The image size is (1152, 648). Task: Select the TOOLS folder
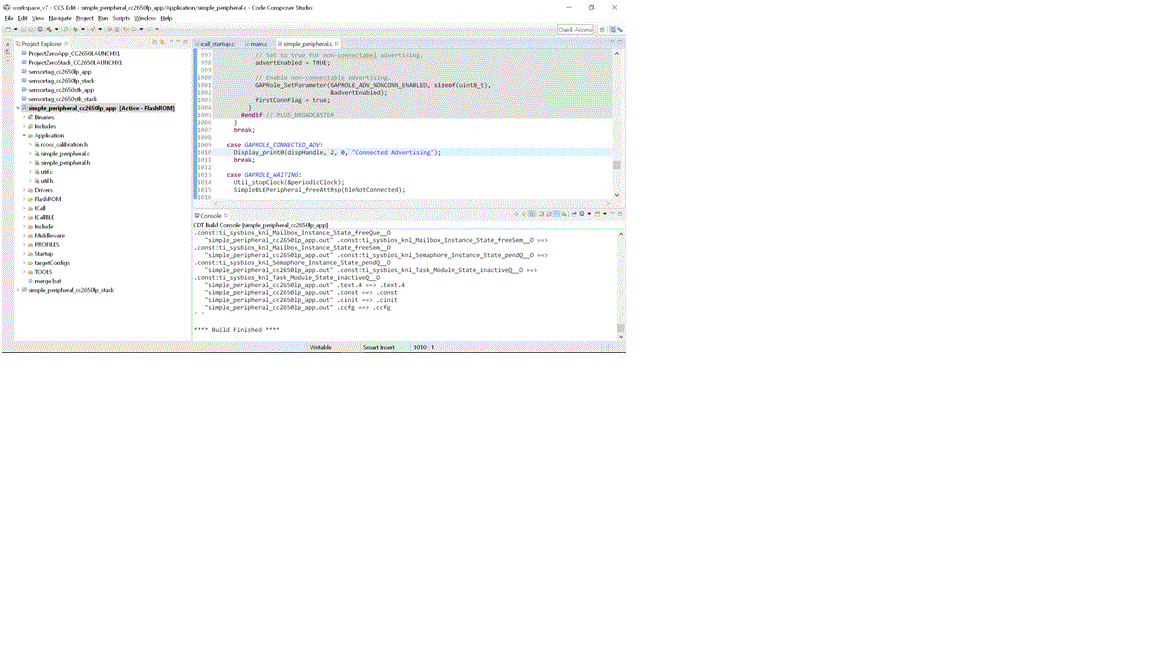[43, 272]
